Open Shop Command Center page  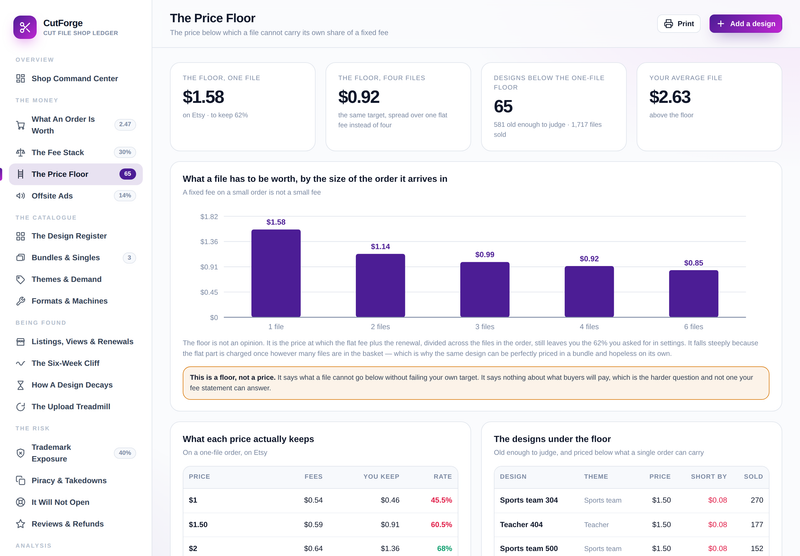click(76, 79)
